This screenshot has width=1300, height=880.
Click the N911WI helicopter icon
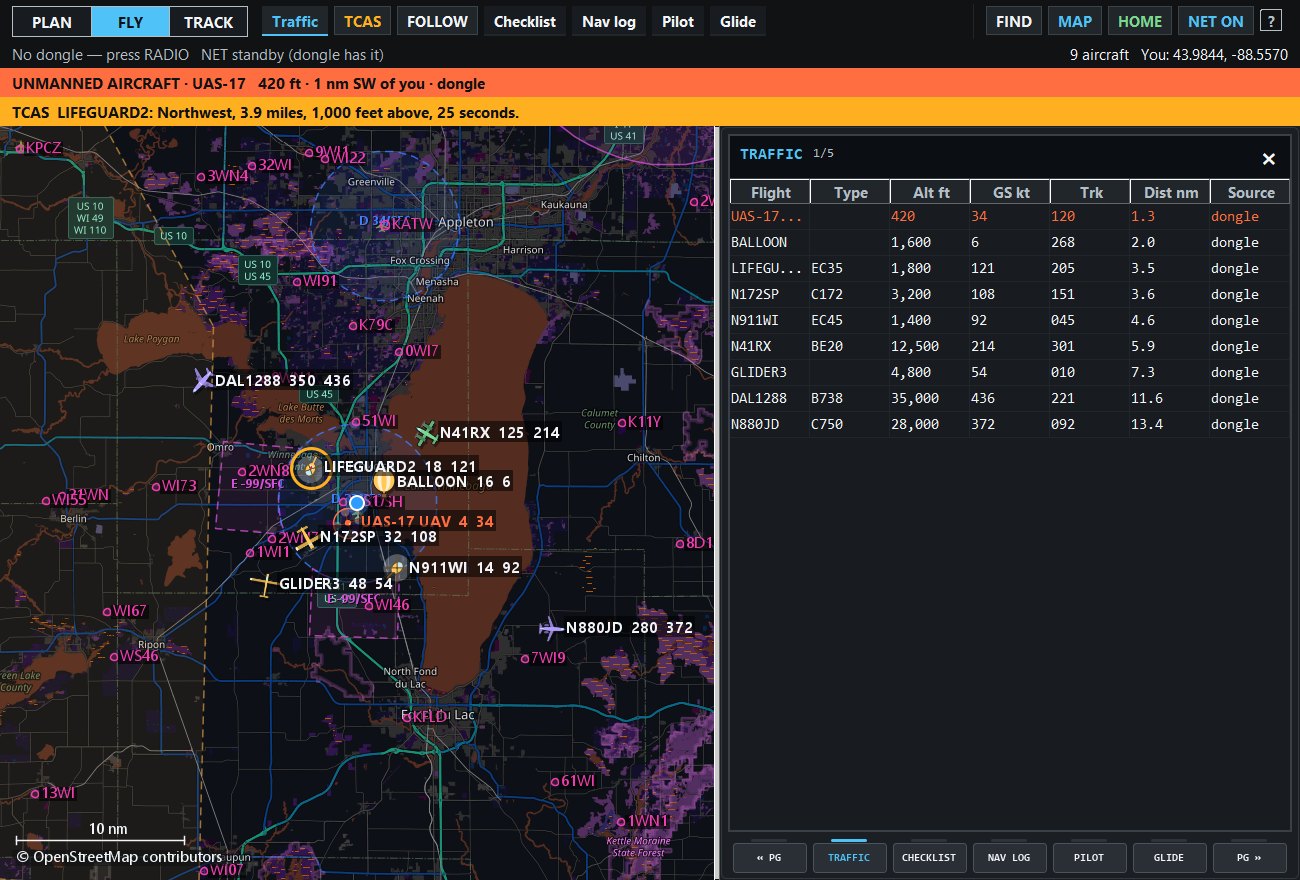click(397, 568)
